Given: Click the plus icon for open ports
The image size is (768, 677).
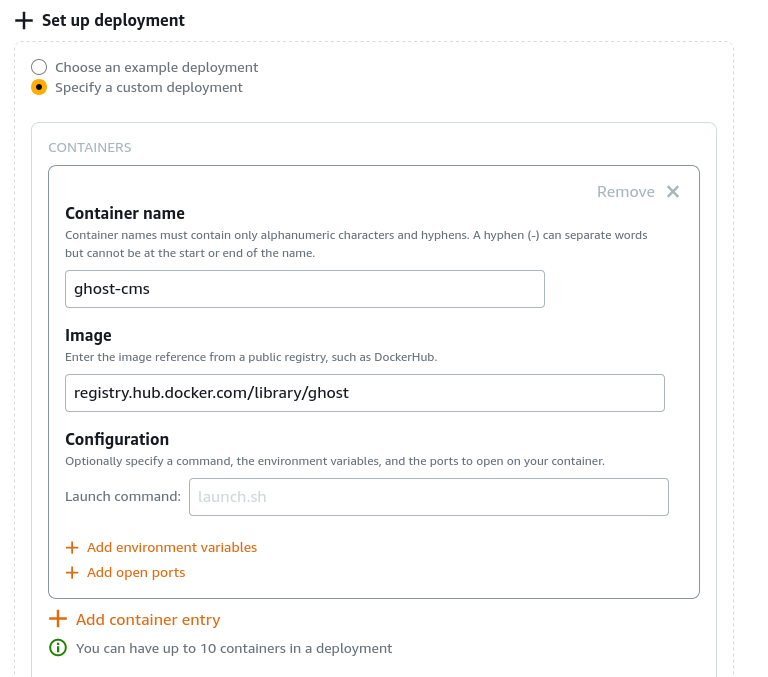Looking at the screenshot, I should coord(72,573).
